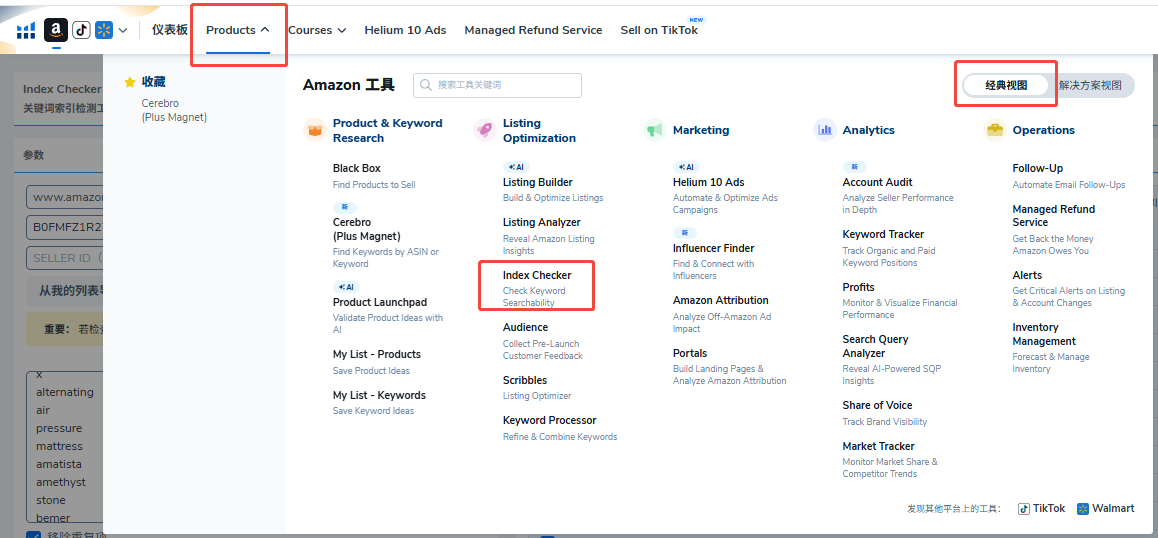The image size is (1158, 538).
Task: Switch to 解决方案视图 view
Action: pos(1090,85)
